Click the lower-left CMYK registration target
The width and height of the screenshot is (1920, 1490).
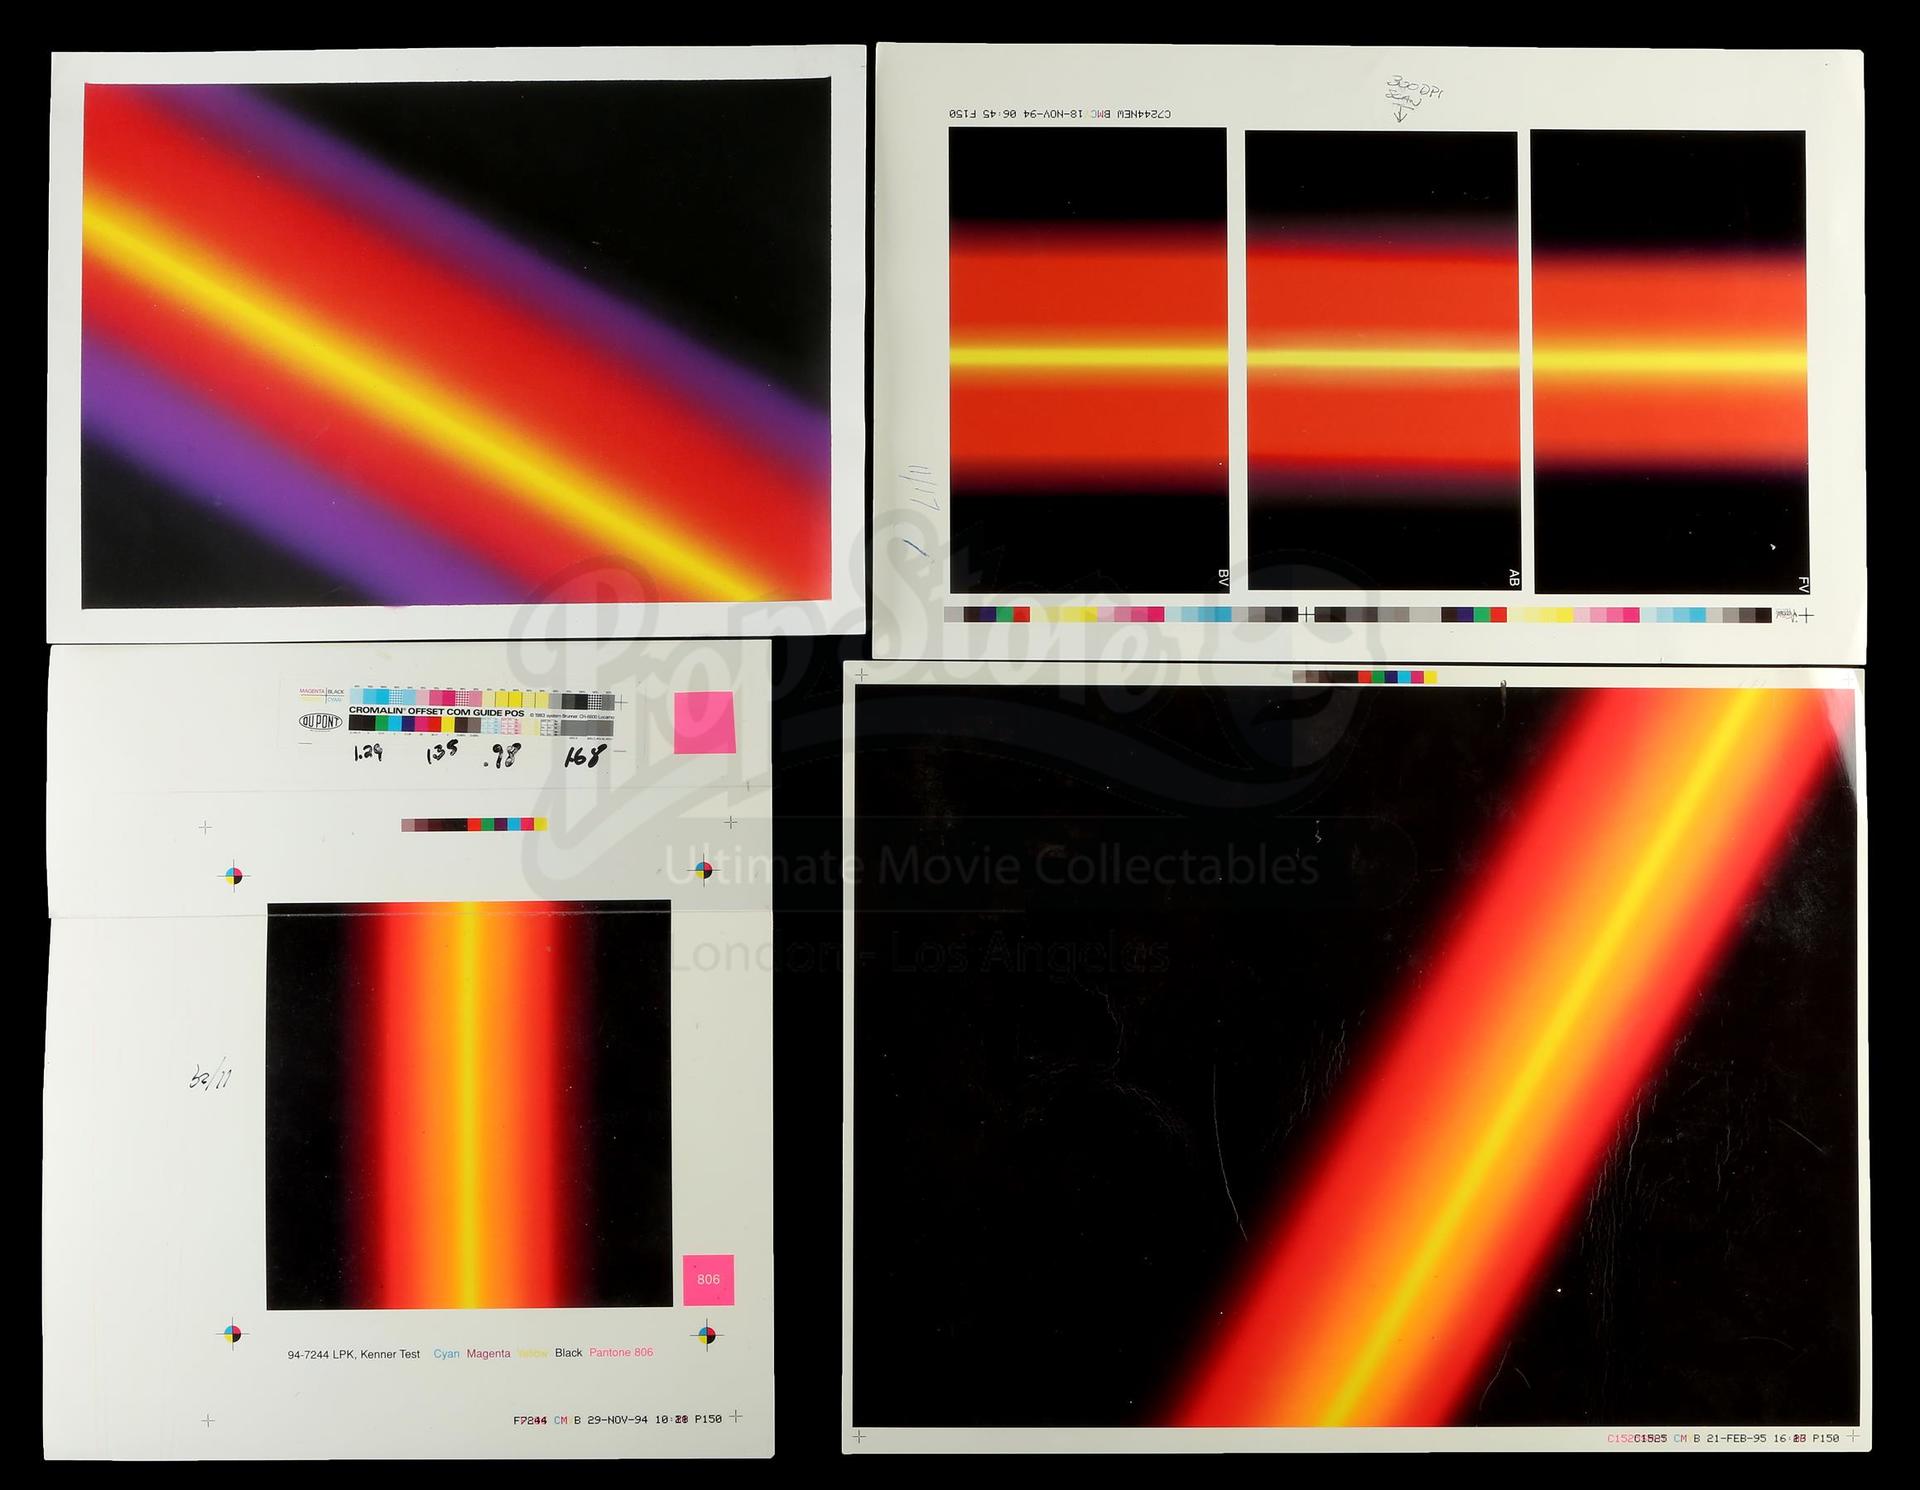tap(233, 1334)
